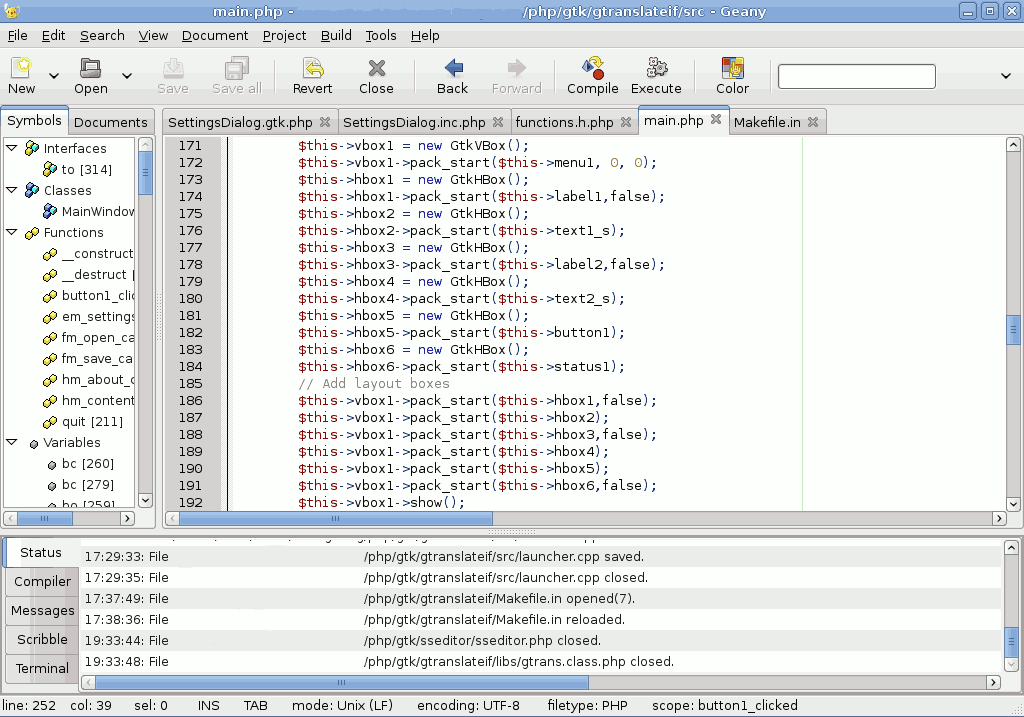Click the Open file toolbar icon
This screenshot has width=1024, height=717.
(90, 68)
